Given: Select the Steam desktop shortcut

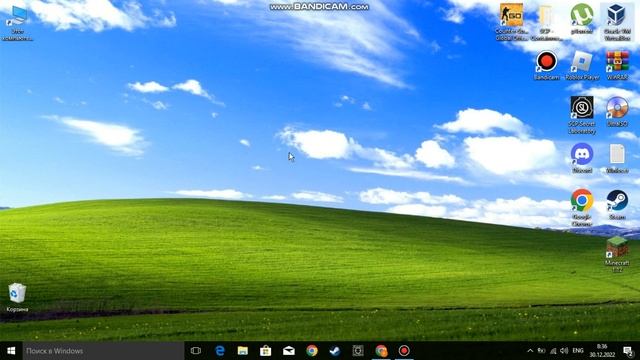Looking at the screenshot, I should (617, 205).
